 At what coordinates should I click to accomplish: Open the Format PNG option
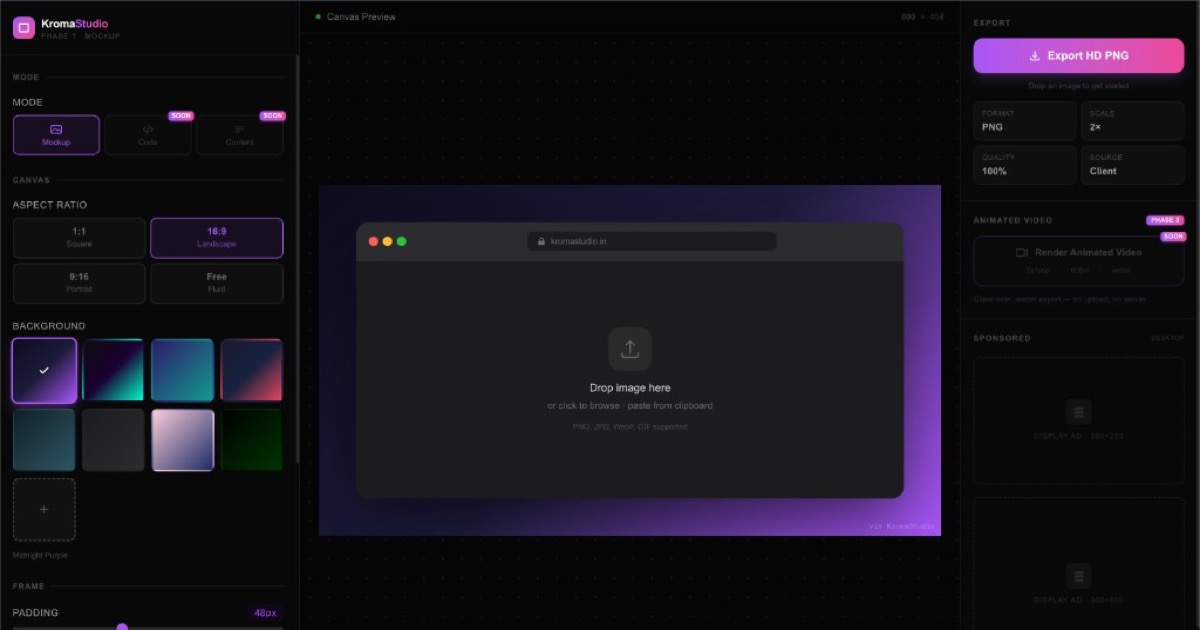click(1025, 120)
